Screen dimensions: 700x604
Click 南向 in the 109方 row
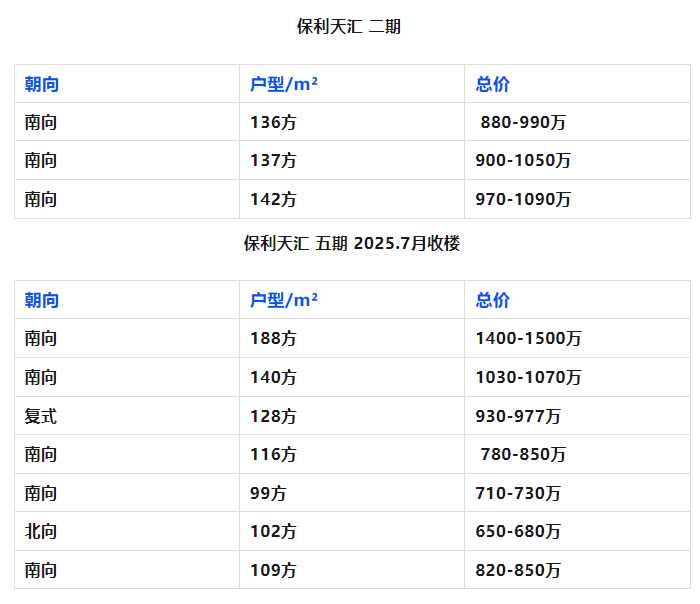[x=41, y=570]
